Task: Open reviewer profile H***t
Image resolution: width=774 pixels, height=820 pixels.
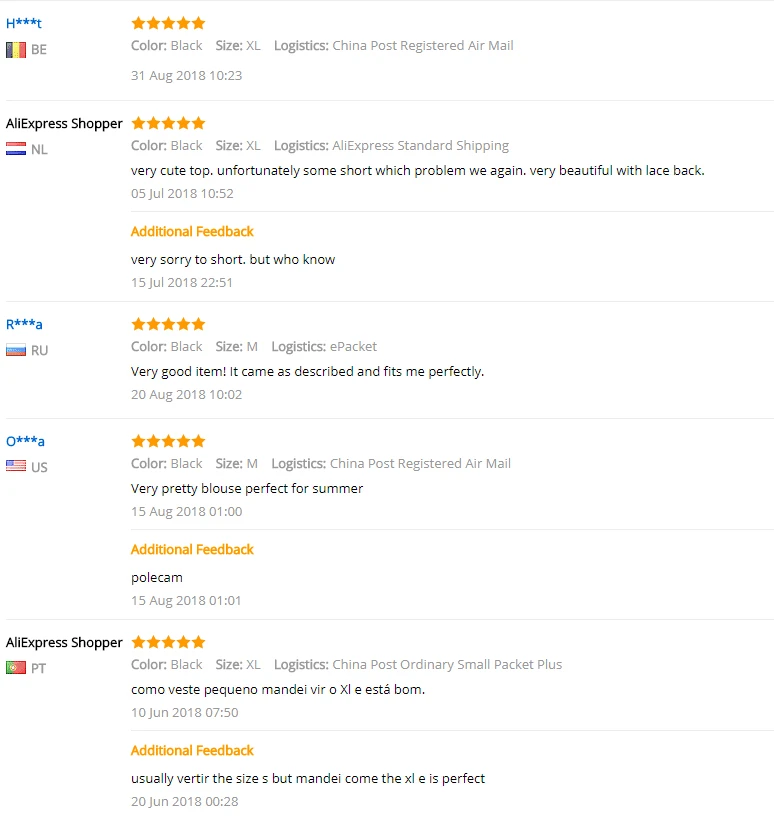Action: click(x=24, y=23)
